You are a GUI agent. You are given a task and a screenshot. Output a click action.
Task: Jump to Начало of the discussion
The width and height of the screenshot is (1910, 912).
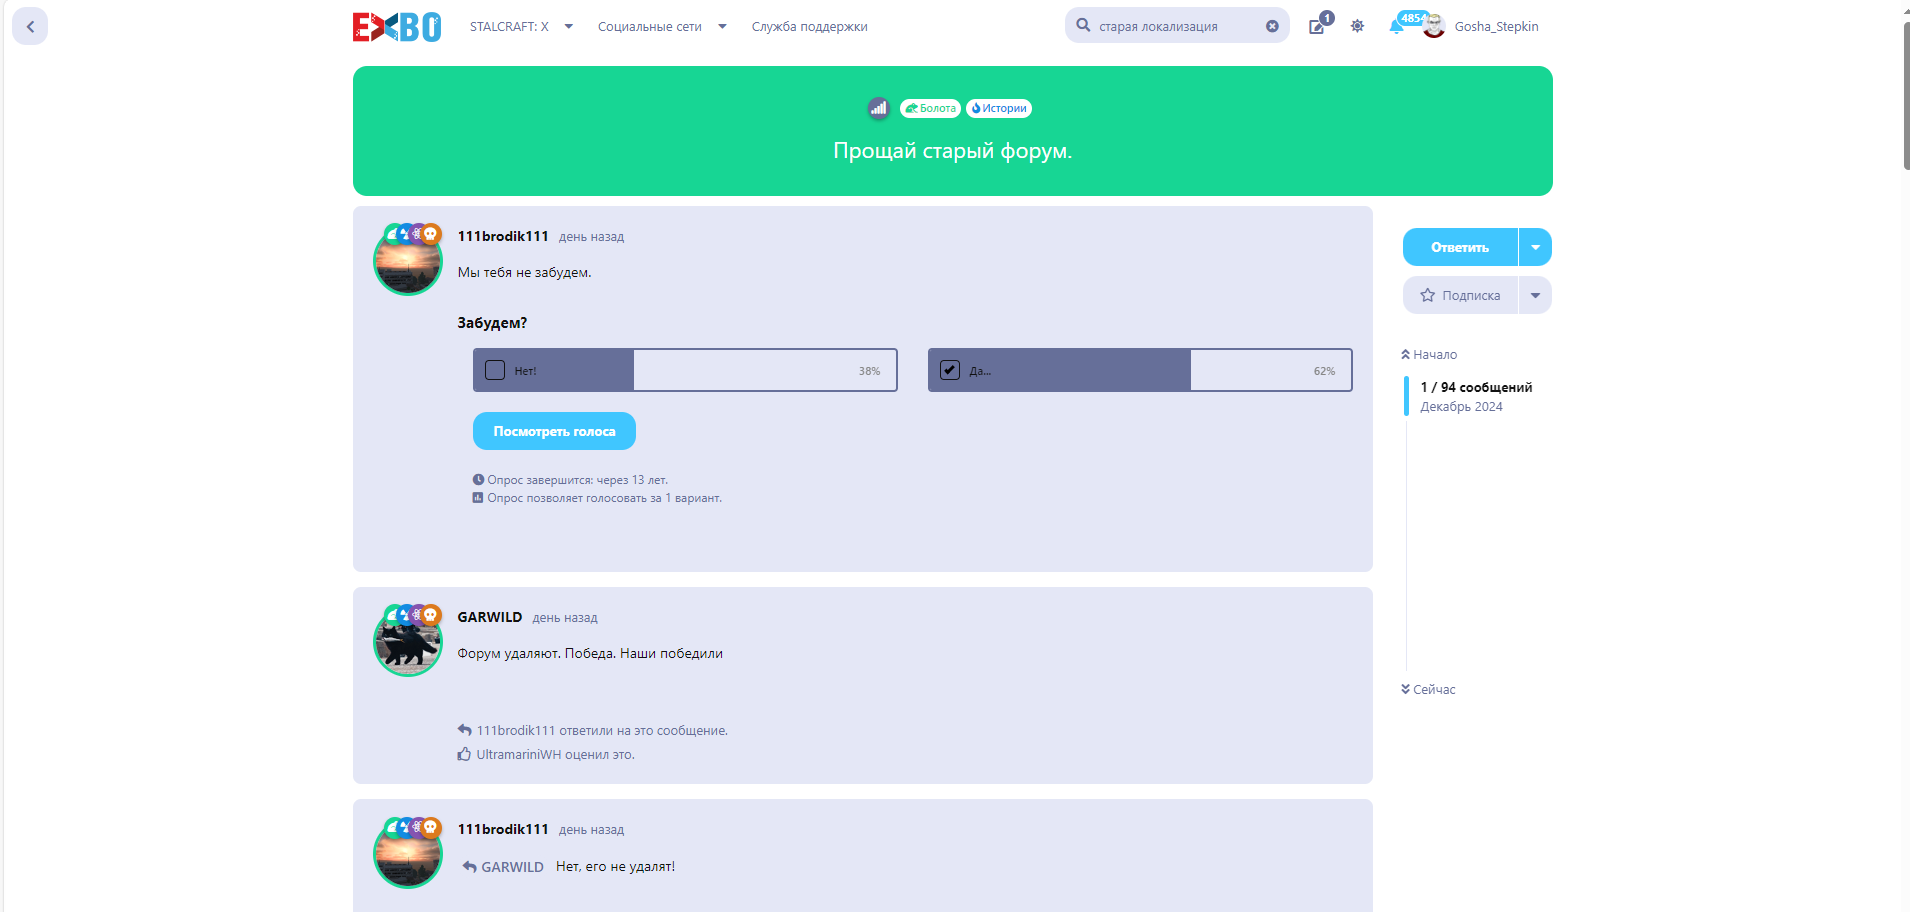coord(1429,355)
